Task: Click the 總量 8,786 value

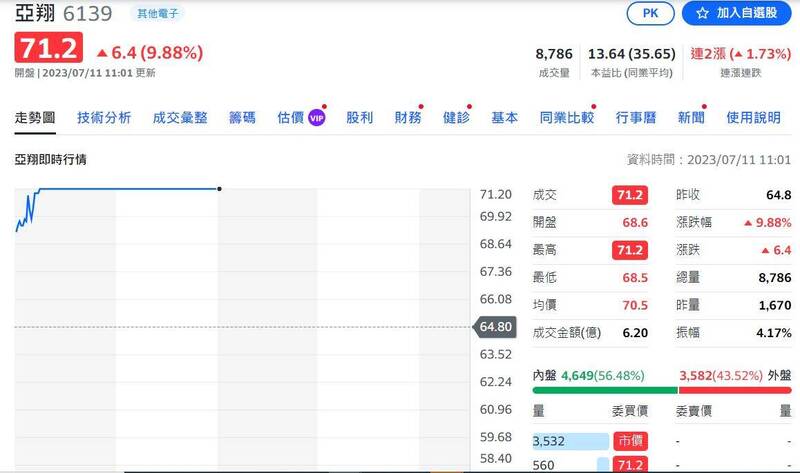Action: 775,278
